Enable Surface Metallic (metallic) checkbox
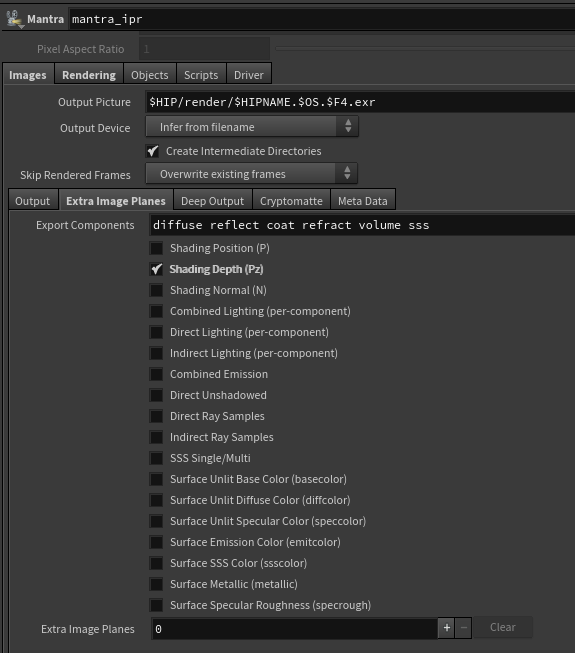The height and width of the screenshot is (653, 575). point(157,584)
